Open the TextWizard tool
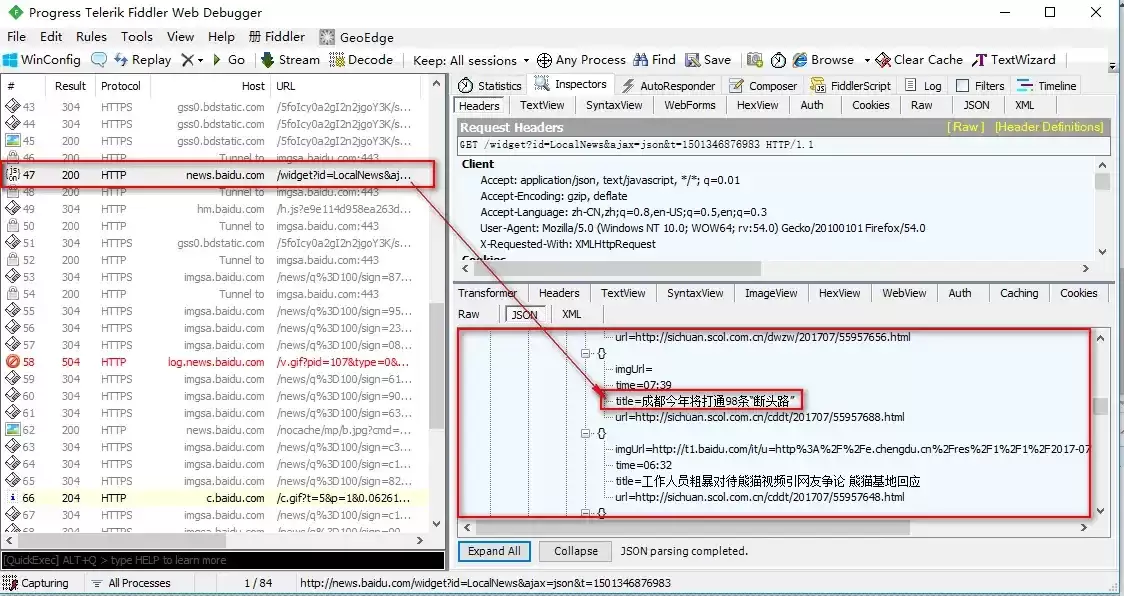 [1014, 60]
